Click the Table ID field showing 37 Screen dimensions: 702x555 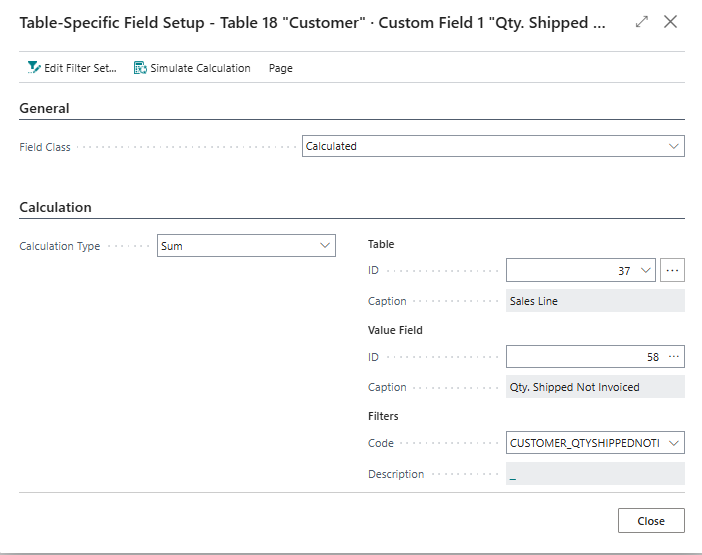click(570, 270)
